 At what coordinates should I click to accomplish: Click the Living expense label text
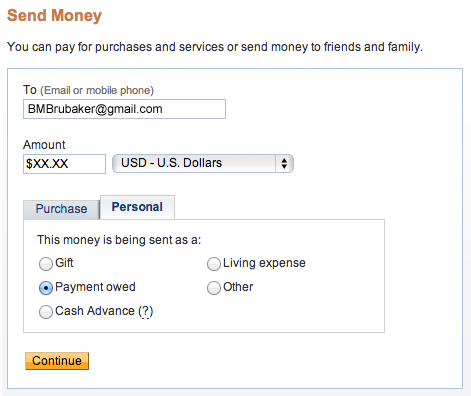pyautogui.click(x=264, y=263)
